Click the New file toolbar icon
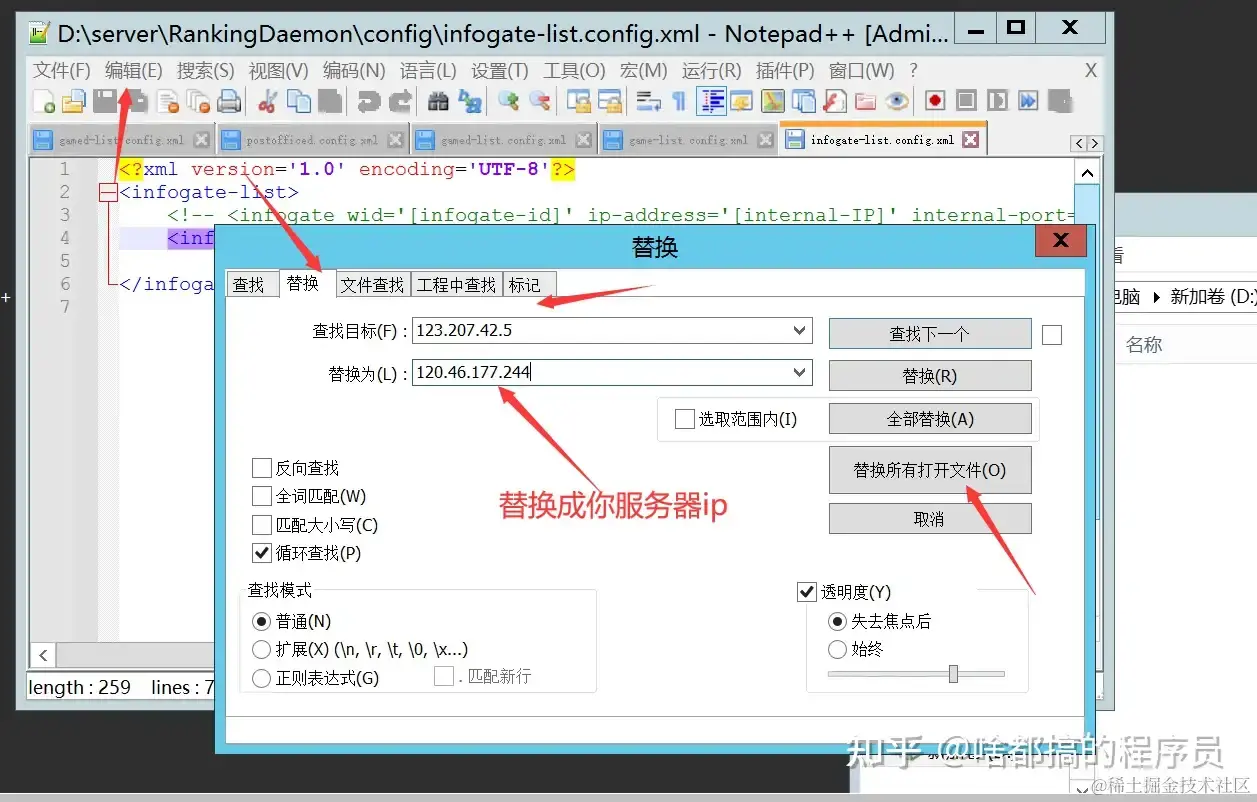This screenshot has width=1257, height=802. [x=44, y=101]
